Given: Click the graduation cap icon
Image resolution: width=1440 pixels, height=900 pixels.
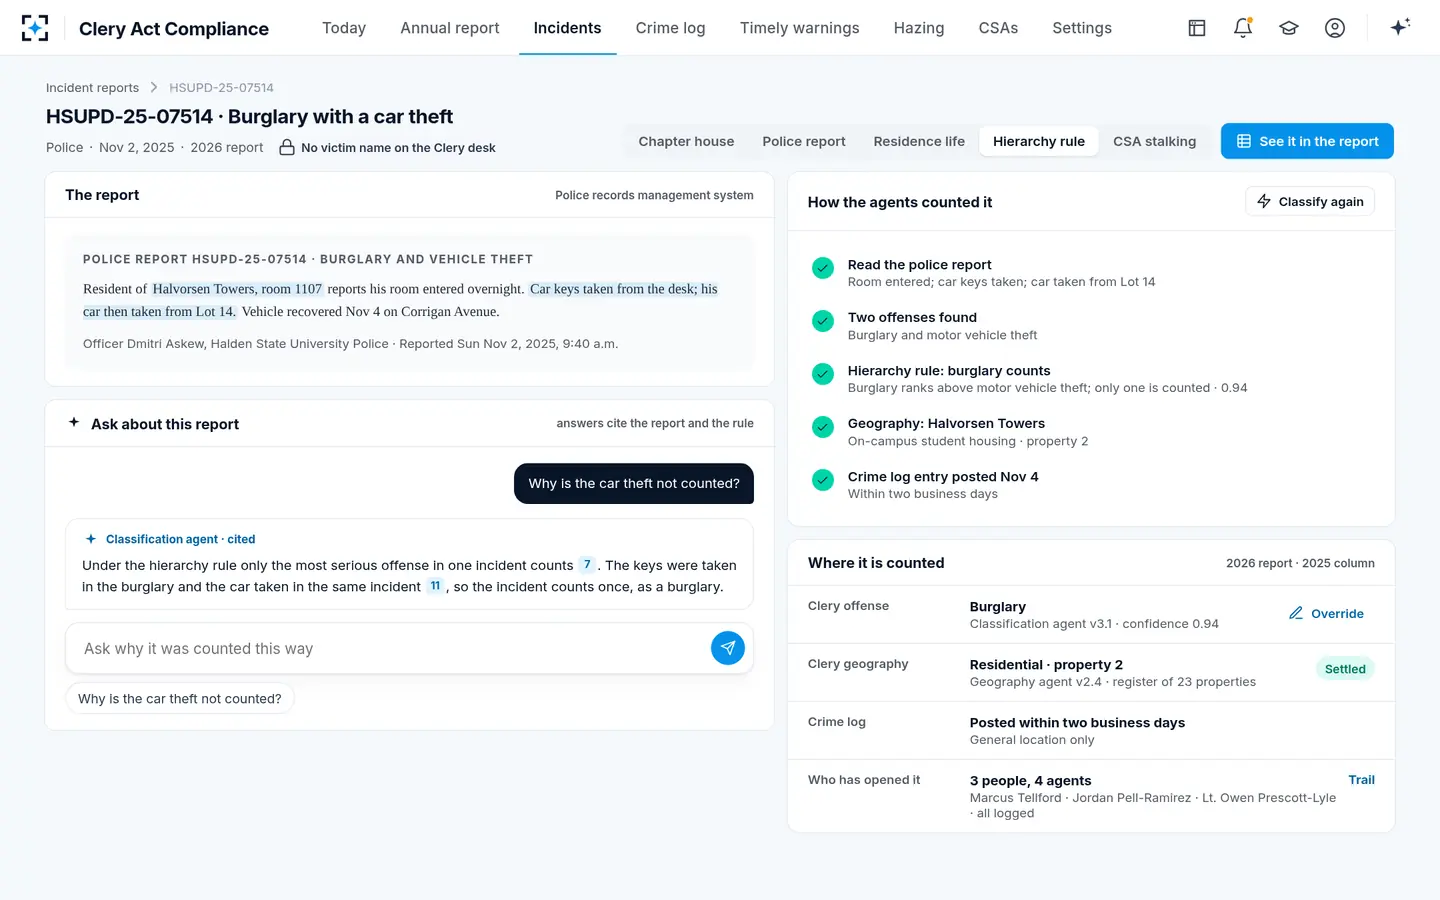Looking at the screenshot, I should 1289,28.
